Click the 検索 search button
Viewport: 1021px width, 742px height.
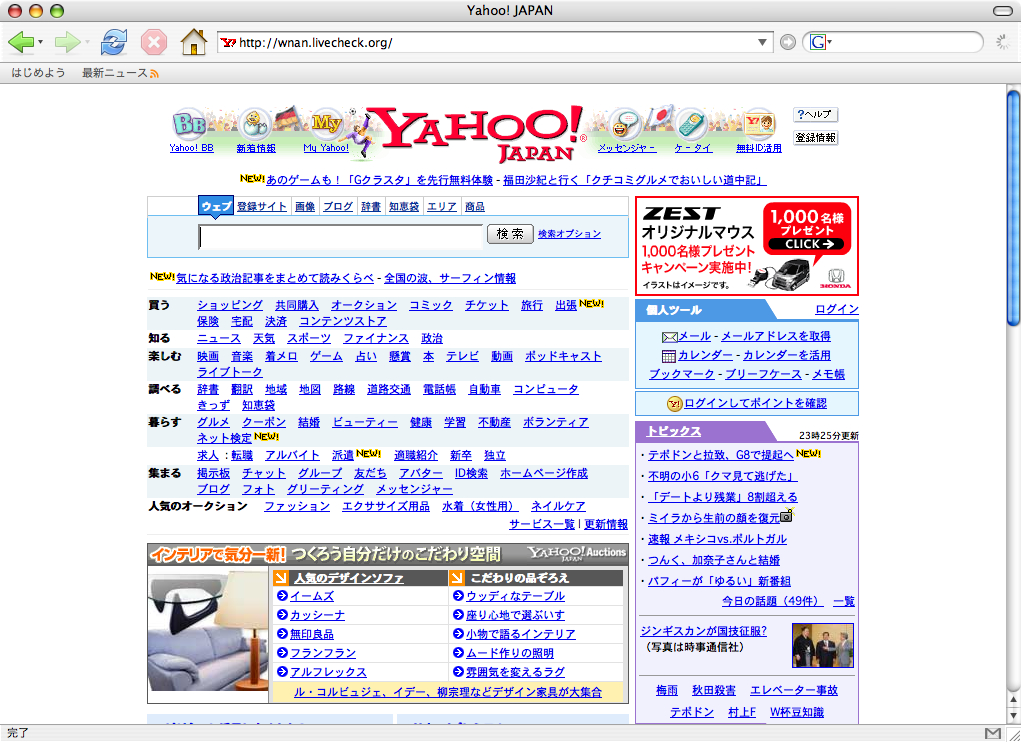pyautogui.click(x=510, y=234)
